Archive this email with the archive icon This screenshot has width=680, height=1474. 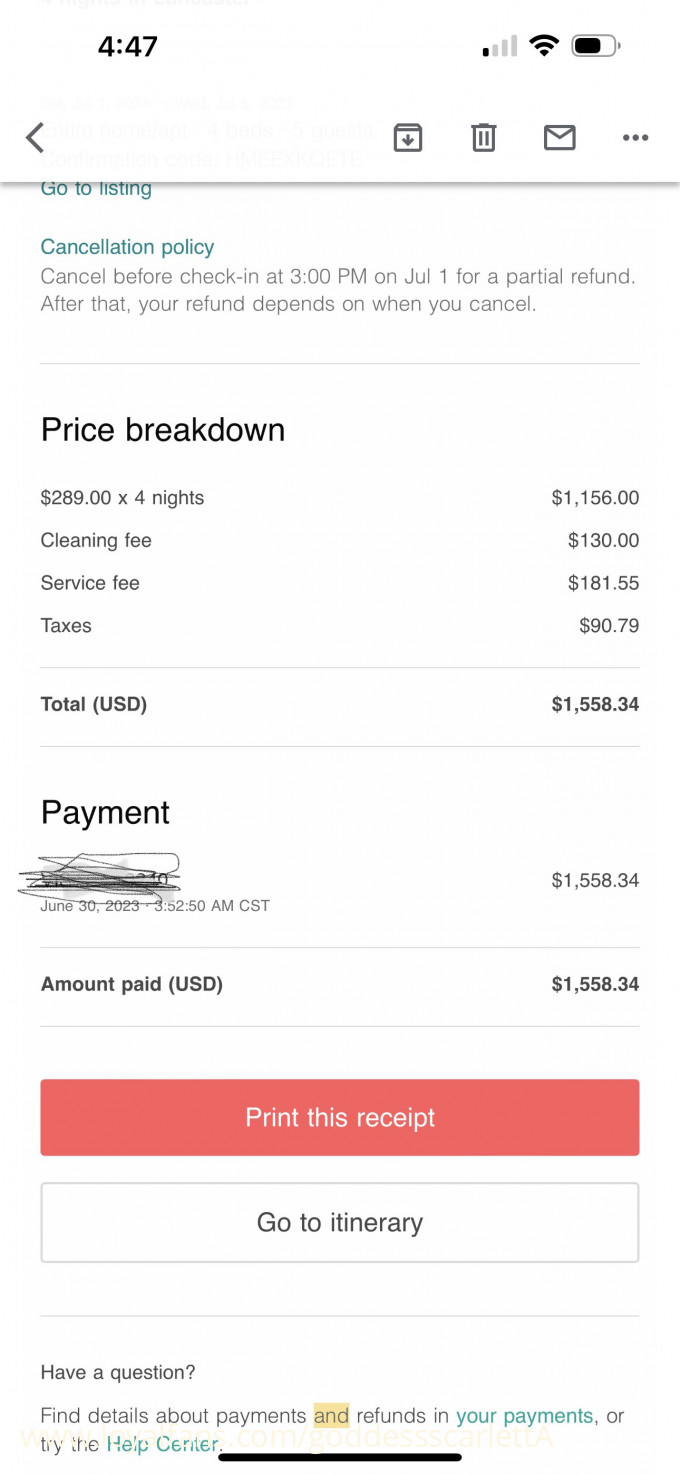(407, 138)
